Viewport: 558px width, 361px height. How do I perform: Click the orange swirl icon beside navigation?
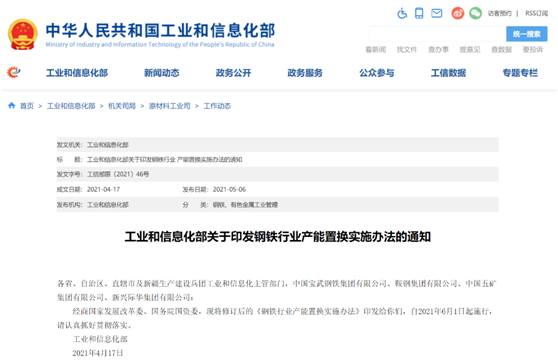coord(14,73)
